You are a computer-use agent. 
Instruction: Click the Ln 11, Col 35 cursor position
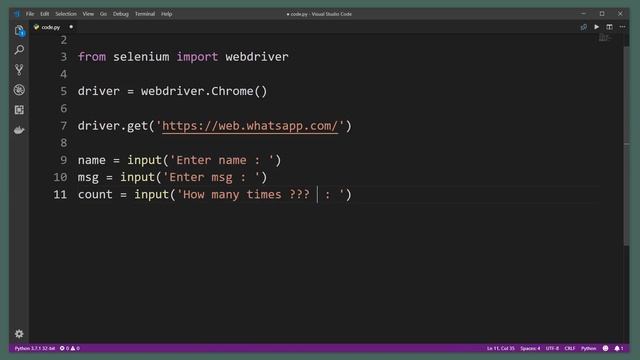point(500,349)
